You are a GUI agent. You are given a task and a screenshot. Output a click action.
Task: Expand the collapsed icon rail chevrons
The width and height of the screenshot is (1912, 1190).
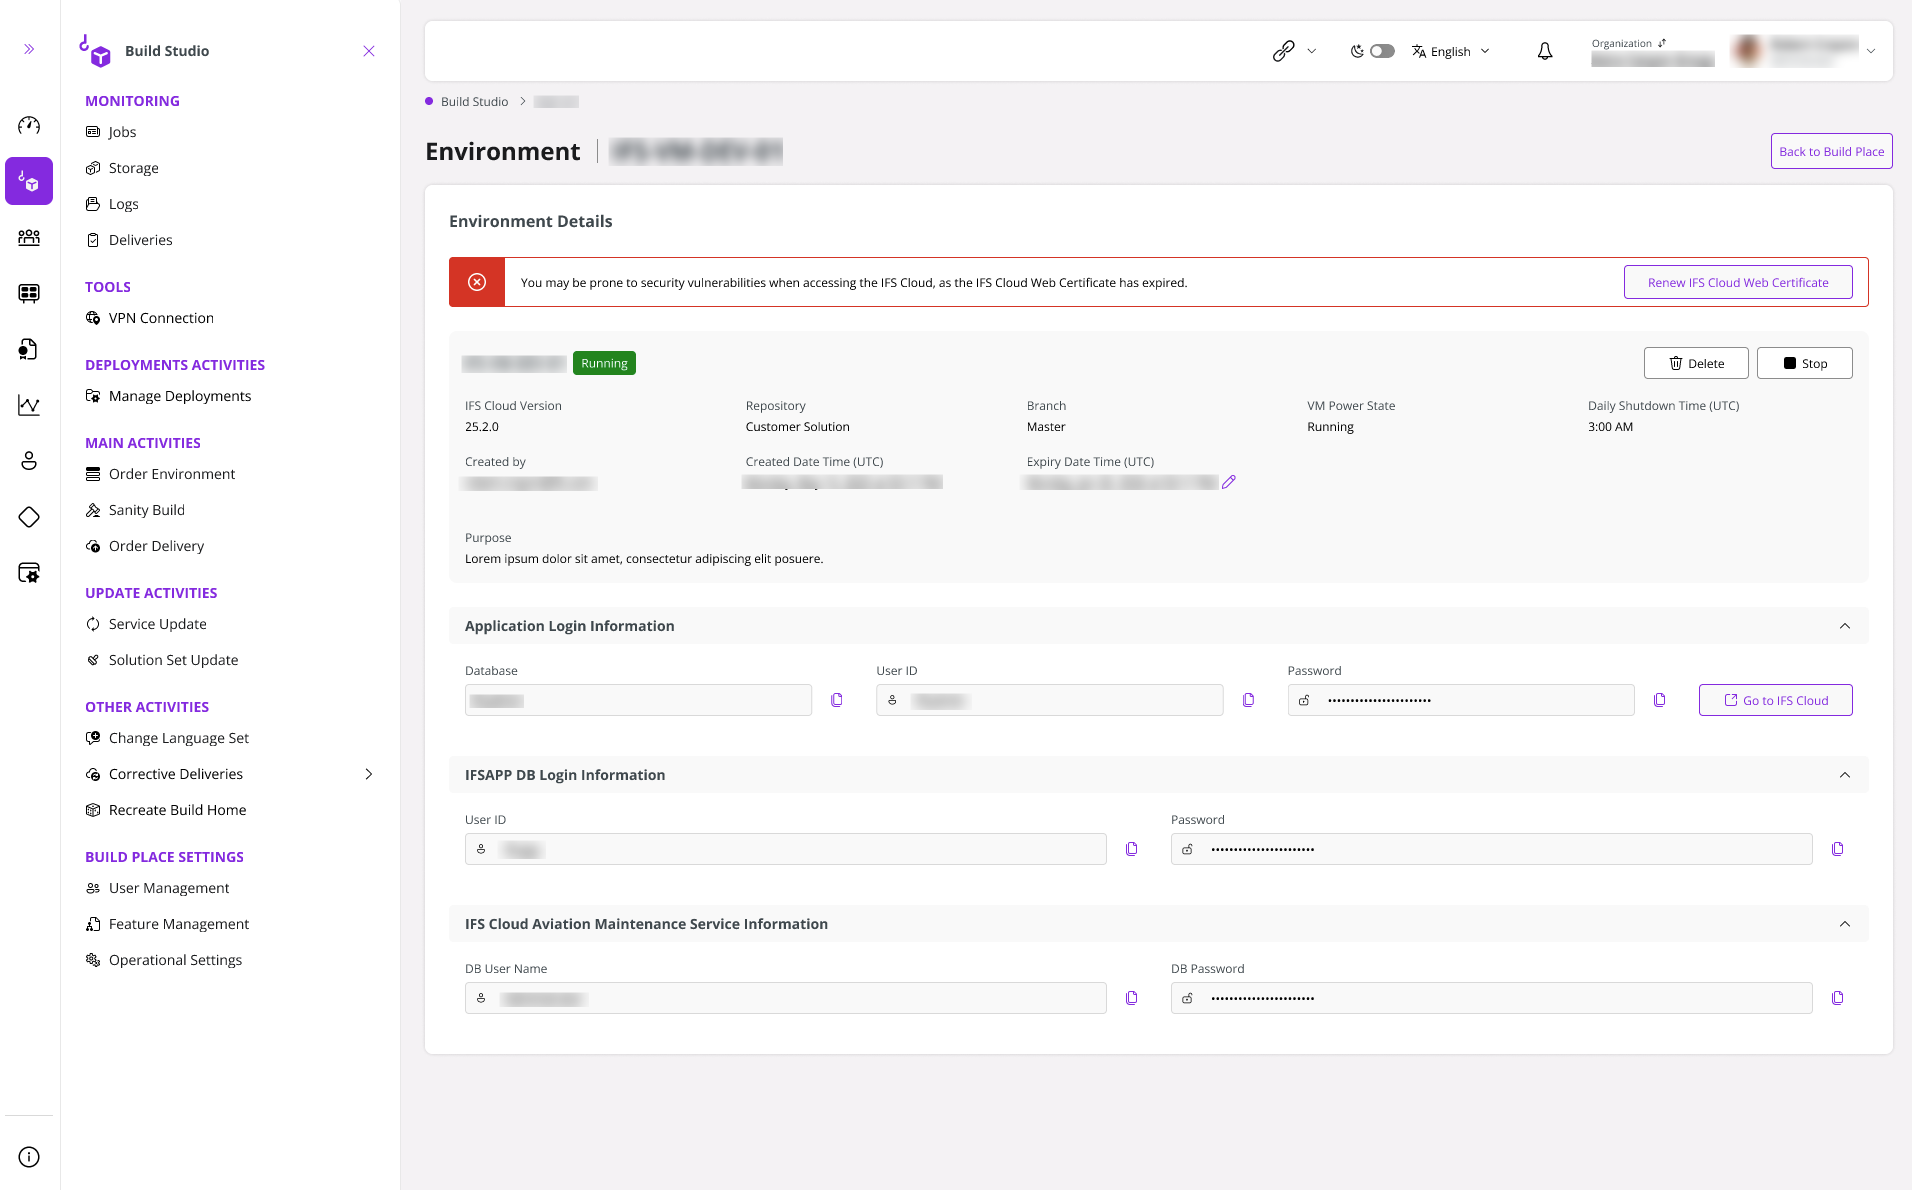[x=29, y=49]
